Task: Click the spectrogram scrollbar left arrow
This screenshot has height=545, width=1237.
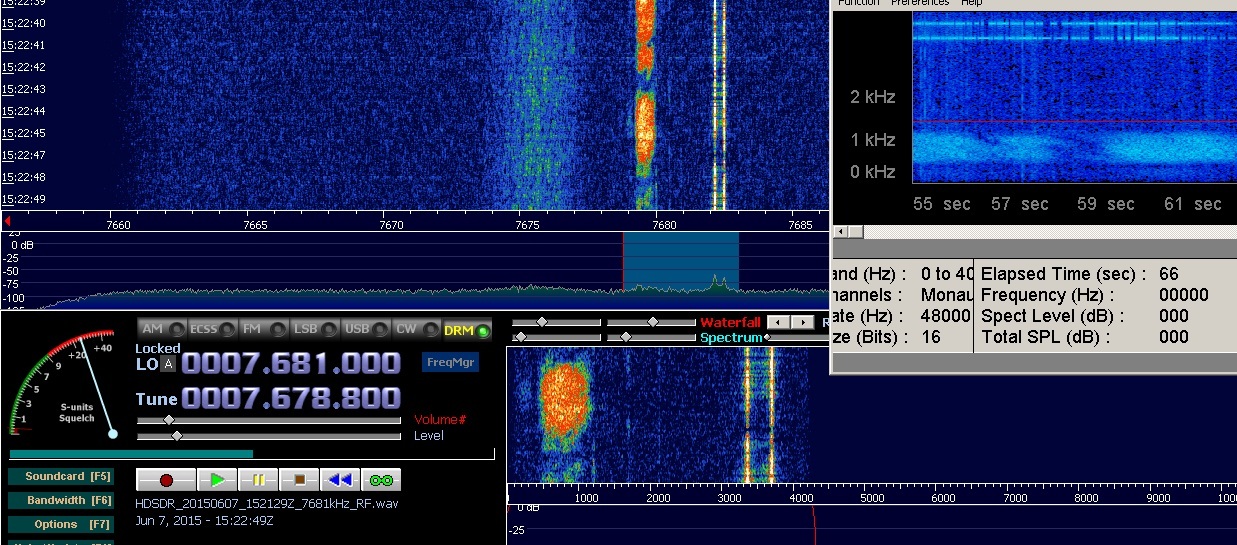Action: pyautogui.click(x=841, y=232)
